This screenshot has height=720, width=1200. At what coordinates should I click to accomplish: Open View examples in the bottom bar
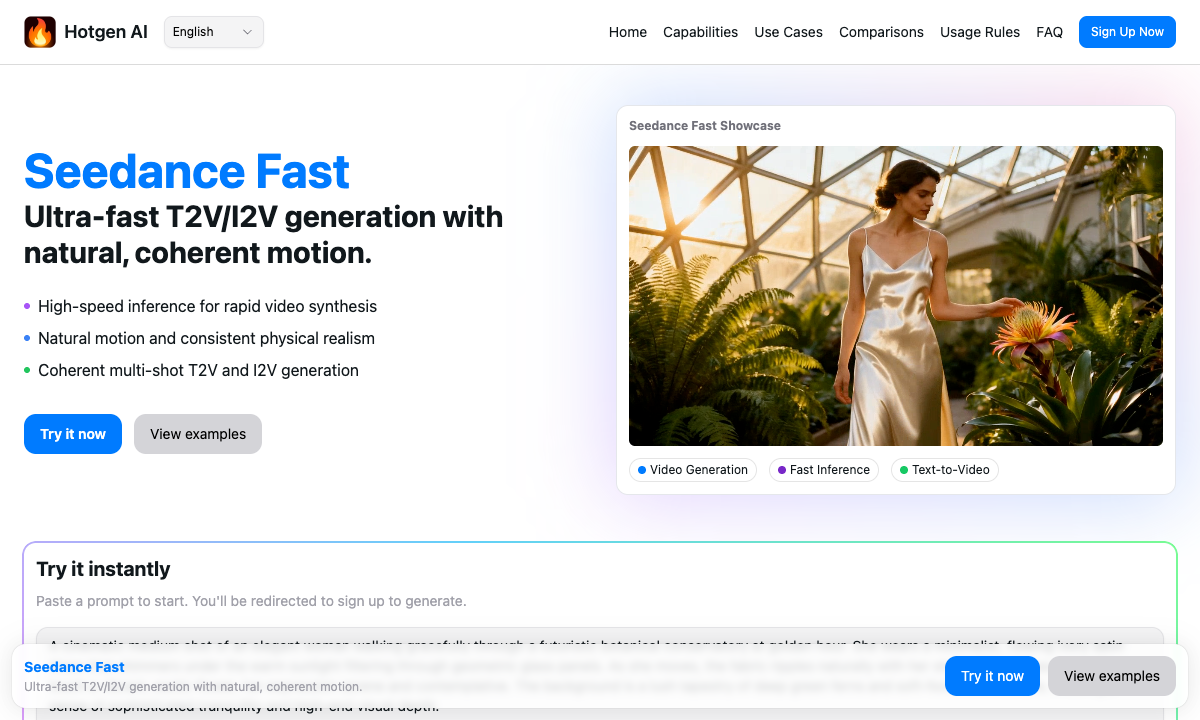pos(1111,676)
